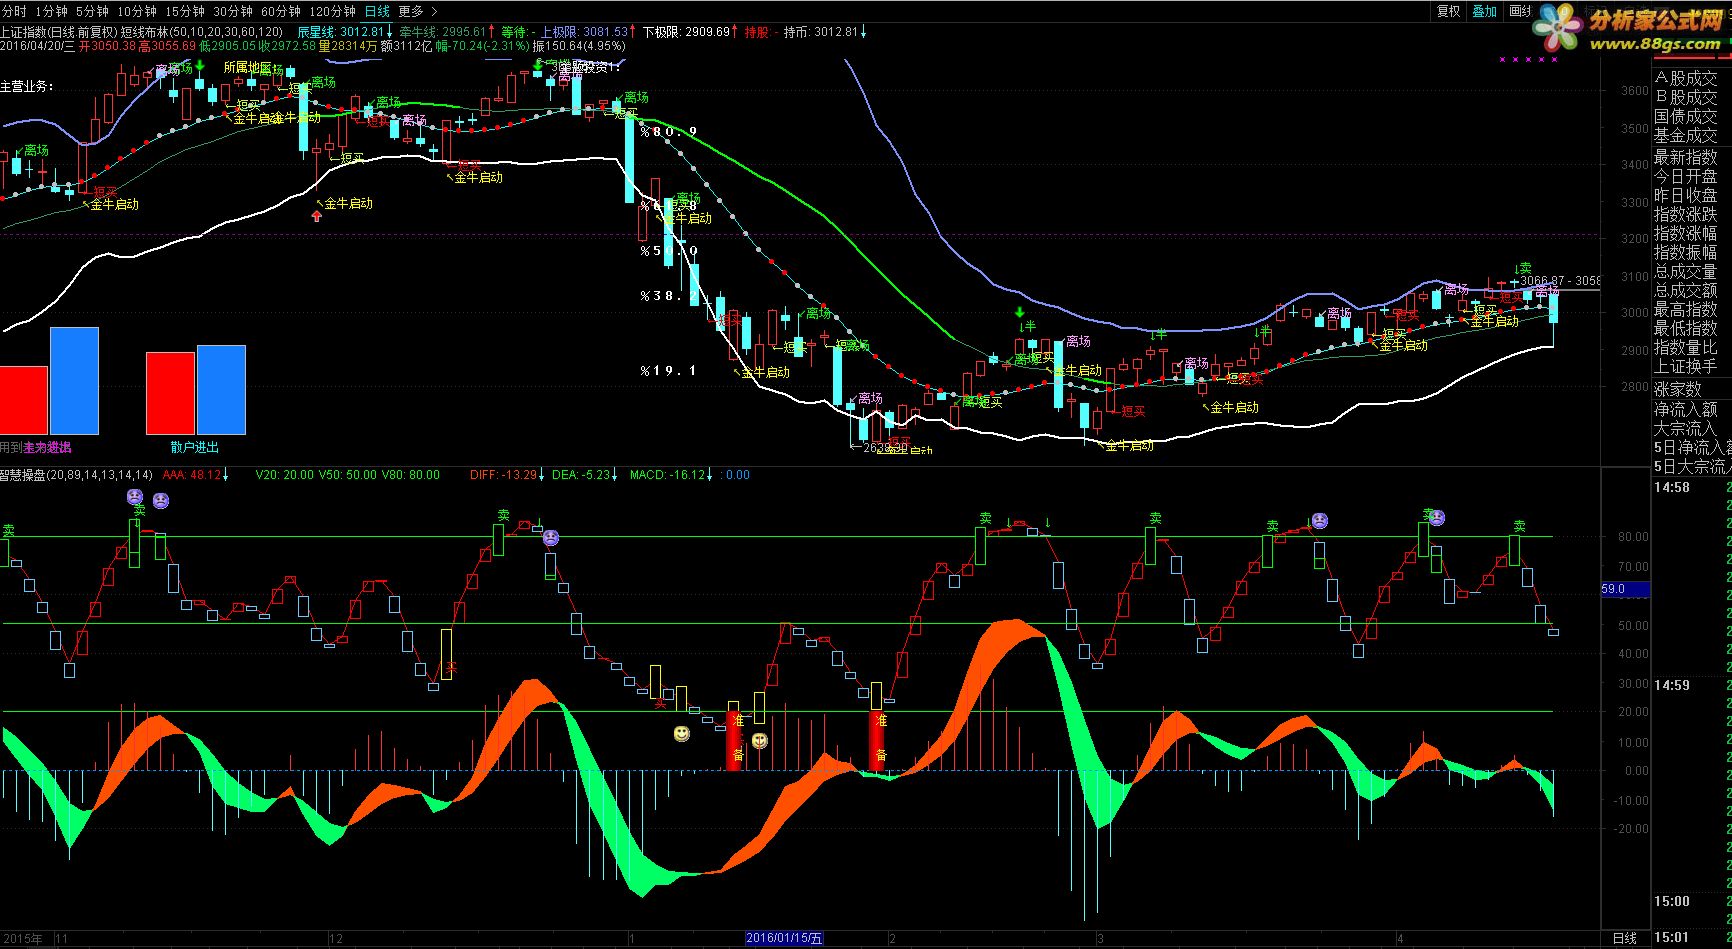
Task: Click the 上极限 3081.53 indicator value
Action: click(586, 32)
